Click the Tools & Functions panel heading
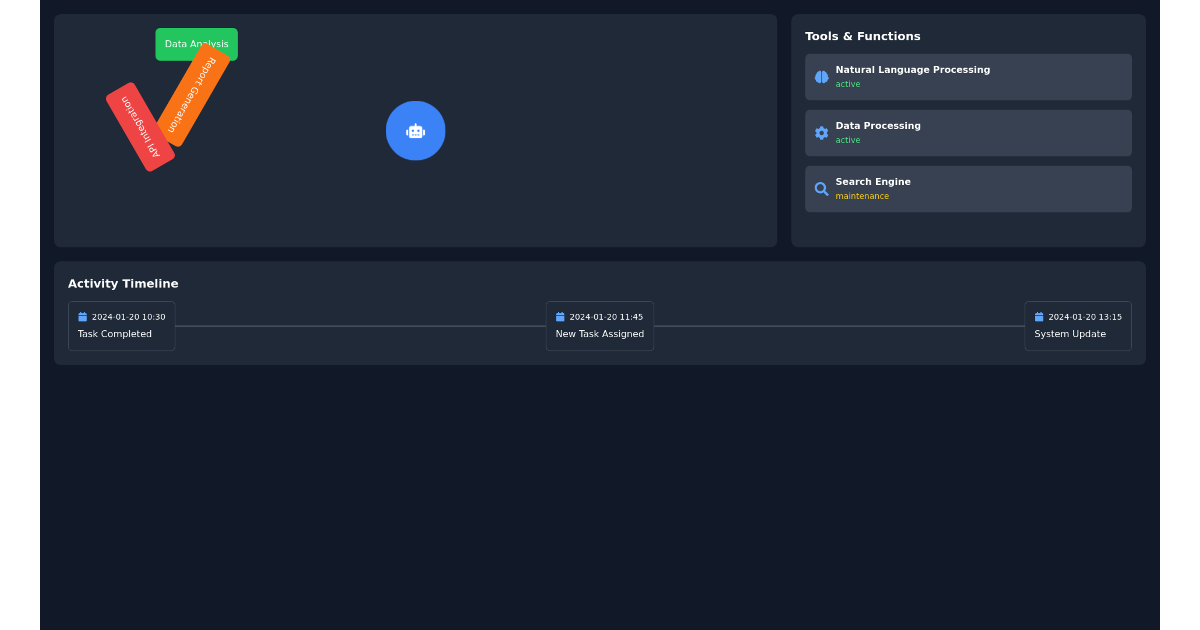Image resolution: width=1200 pixels, height=630 pixels. coord(863,36)
